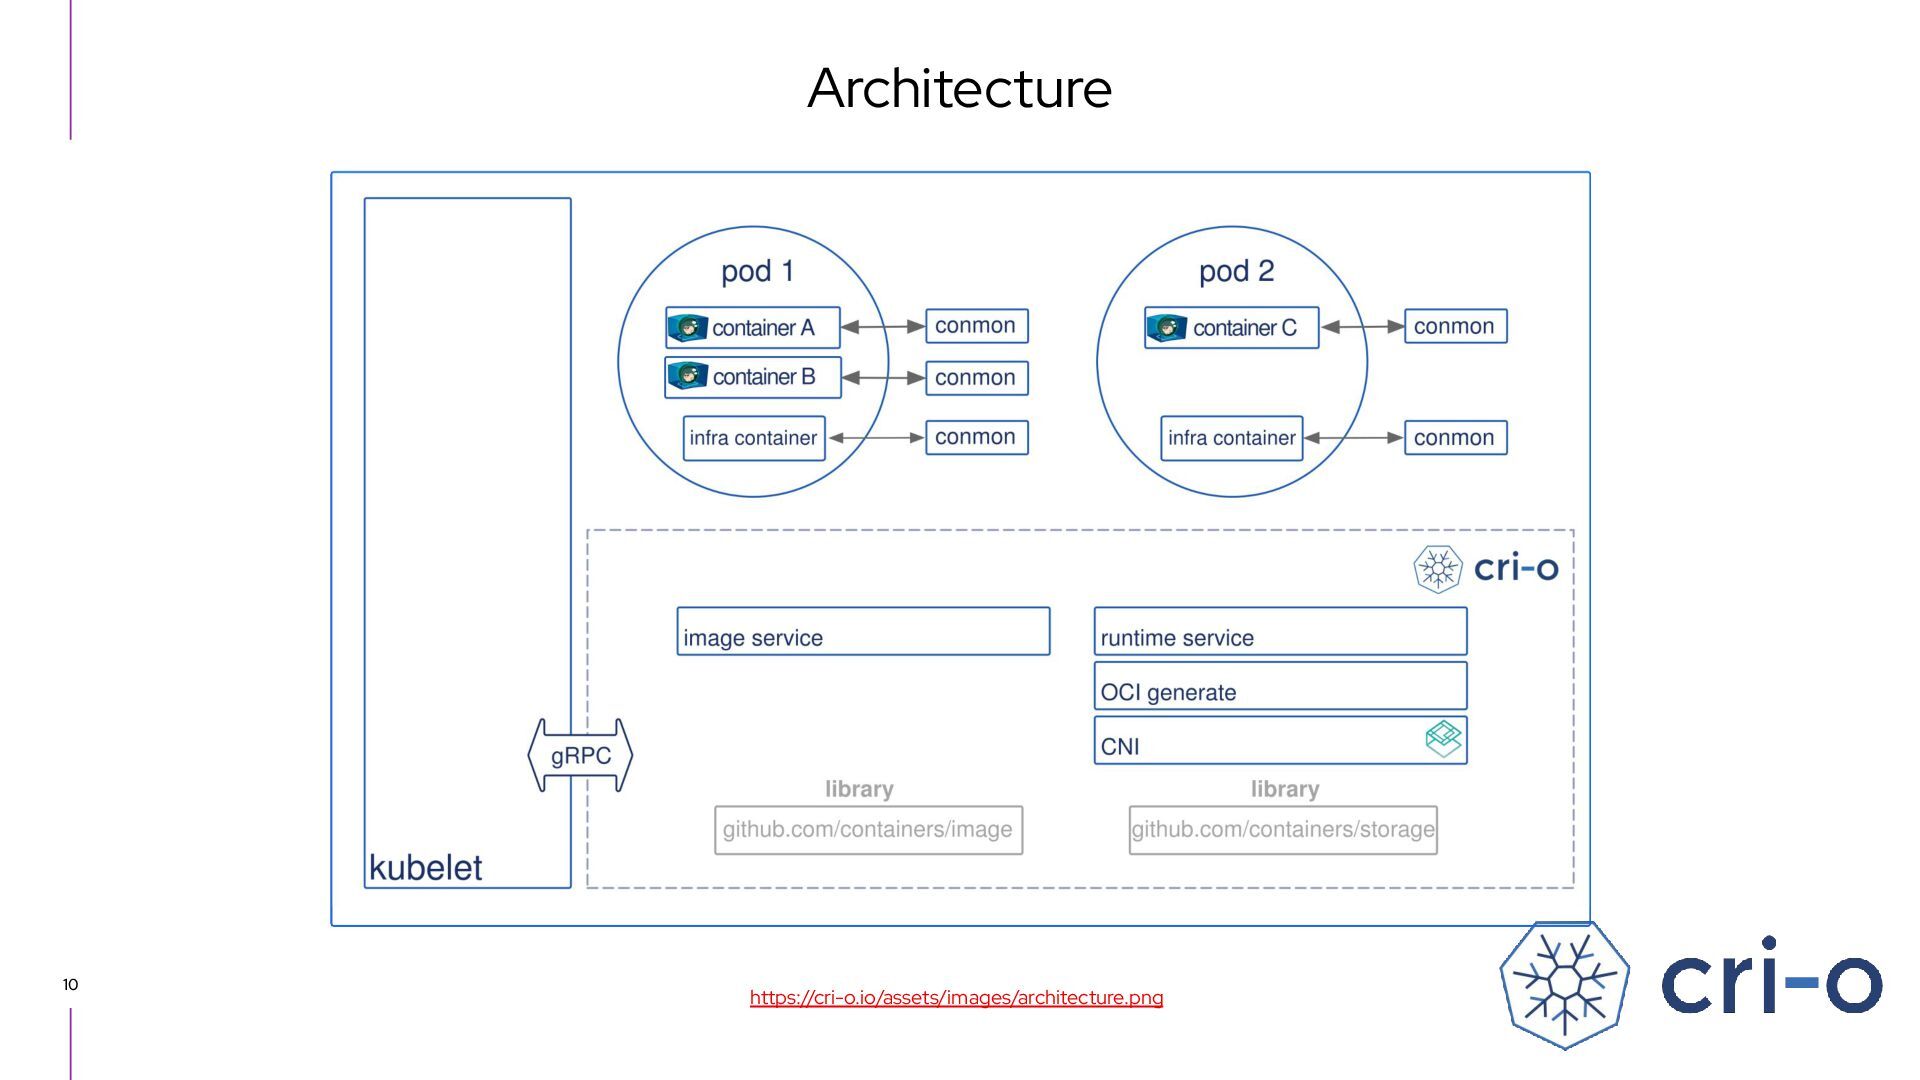Image resolution: width=1920 pixels, height=1080 pixels.
Task: Select pod 1 infra container box
Action: pos(754,438)
